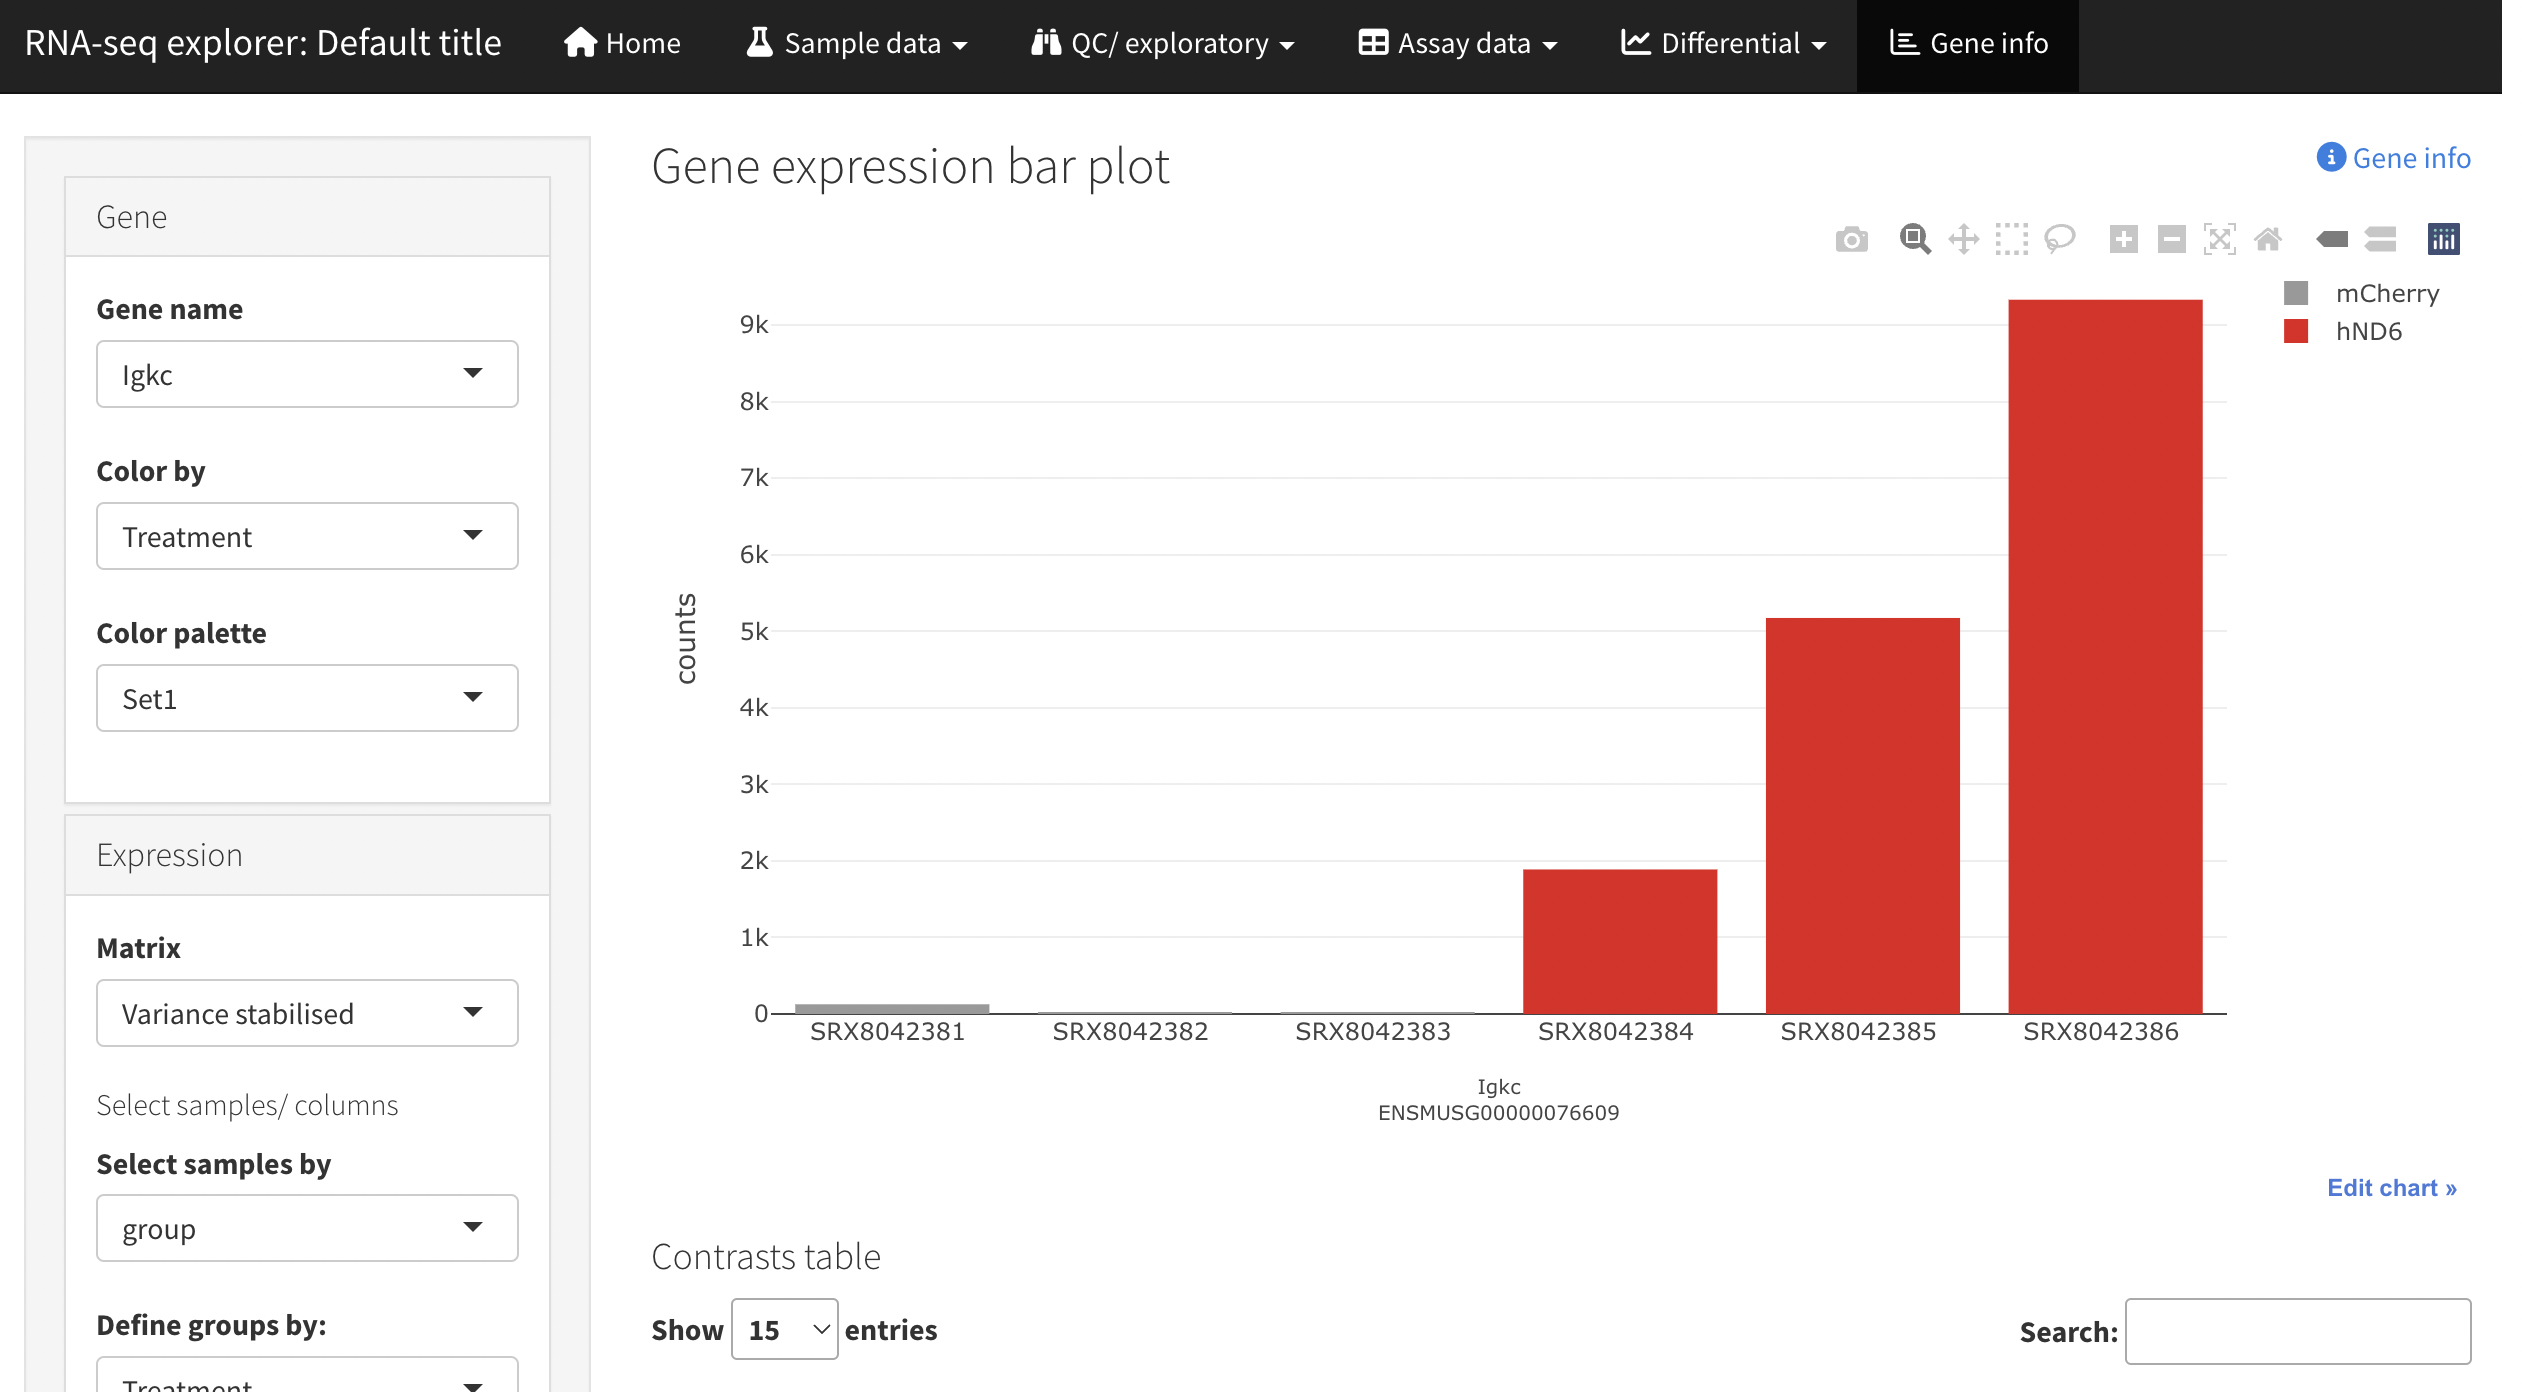Enable compare data on hover mode
Screen dimensions: 2522x1392
coord(2380,240)
